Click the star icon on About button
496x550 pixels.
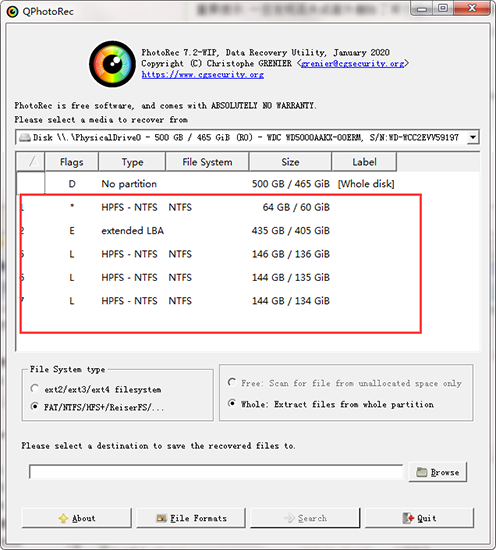[x=63, y=518]
